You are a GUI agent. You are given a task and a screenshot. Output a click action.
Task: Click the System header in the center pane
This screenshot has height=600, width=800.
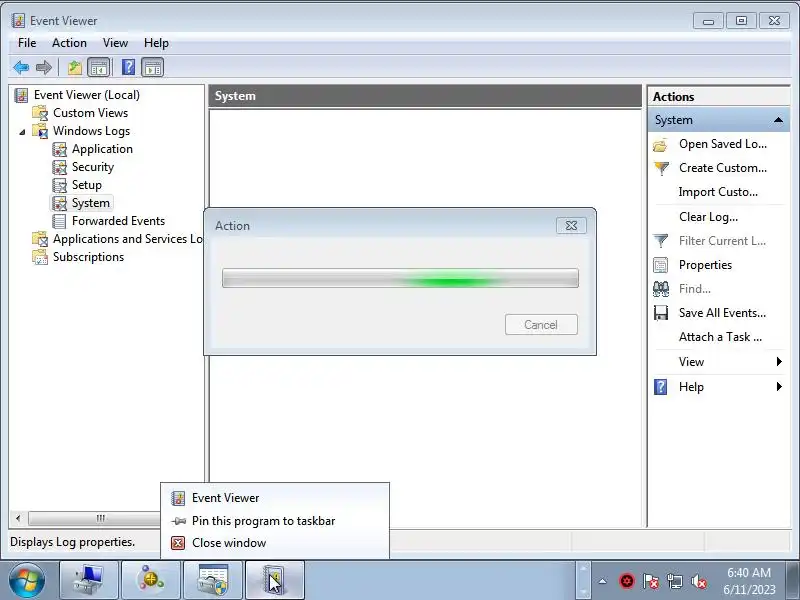click(x=425, y=96)
